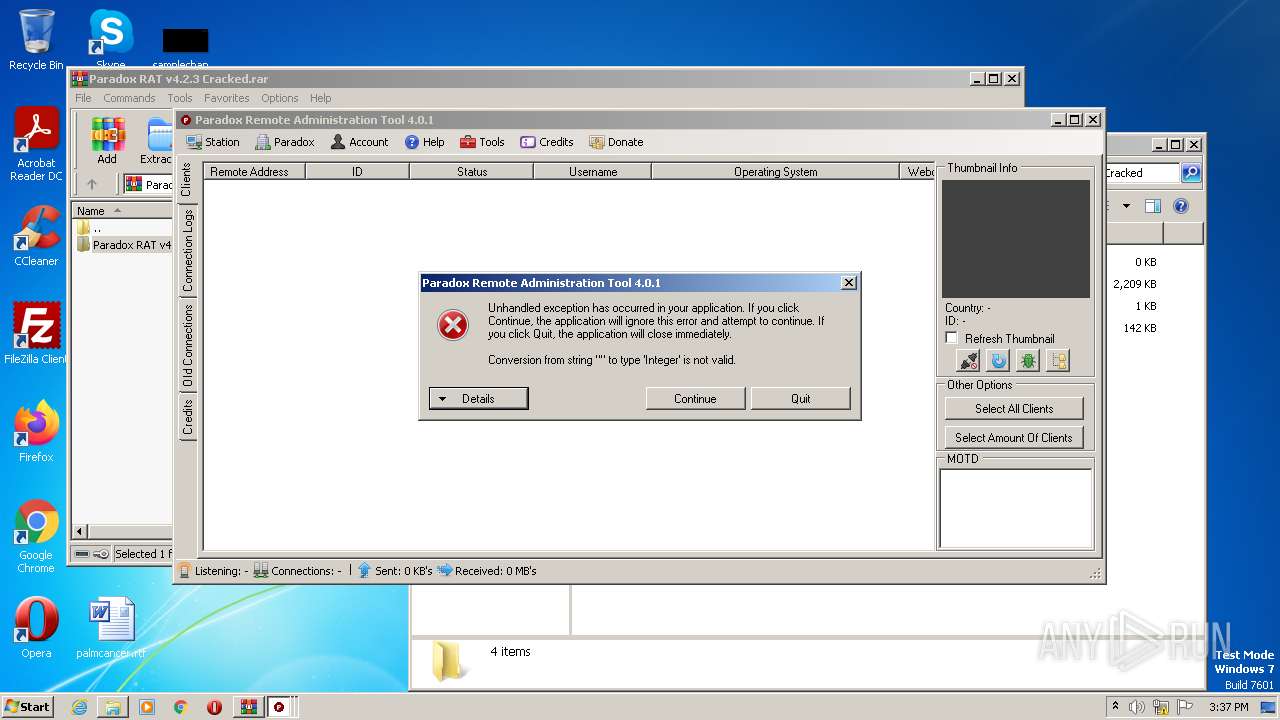Click the red error icon in the dialog
1280x720 pixels.
pyautogui.click(x=453, y=325)
